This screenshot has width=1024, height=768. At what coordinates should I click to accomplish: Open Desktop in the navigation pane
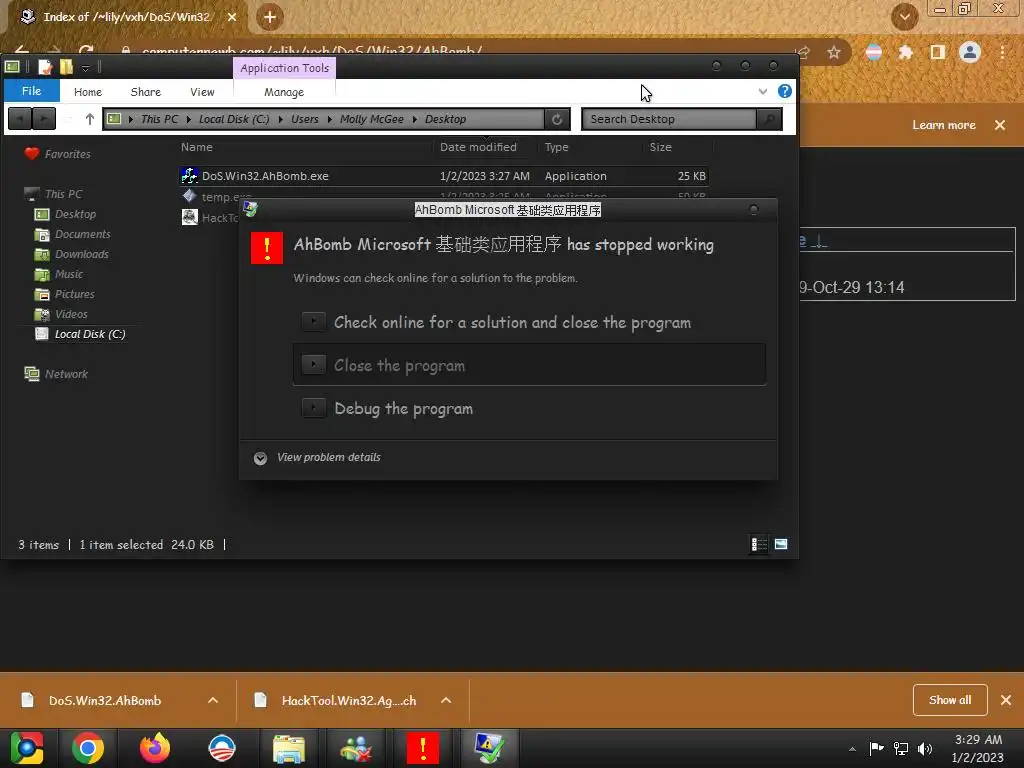[x=75, y=214]
